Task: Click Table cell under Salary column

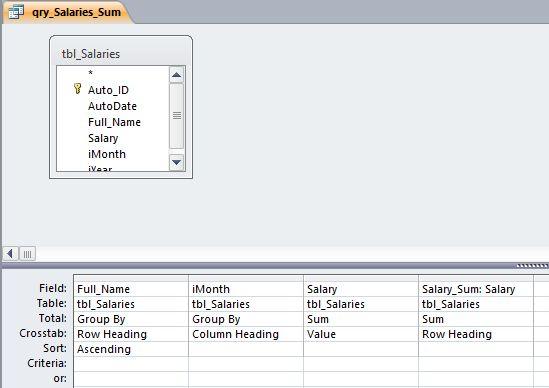Action: (361, 304)
